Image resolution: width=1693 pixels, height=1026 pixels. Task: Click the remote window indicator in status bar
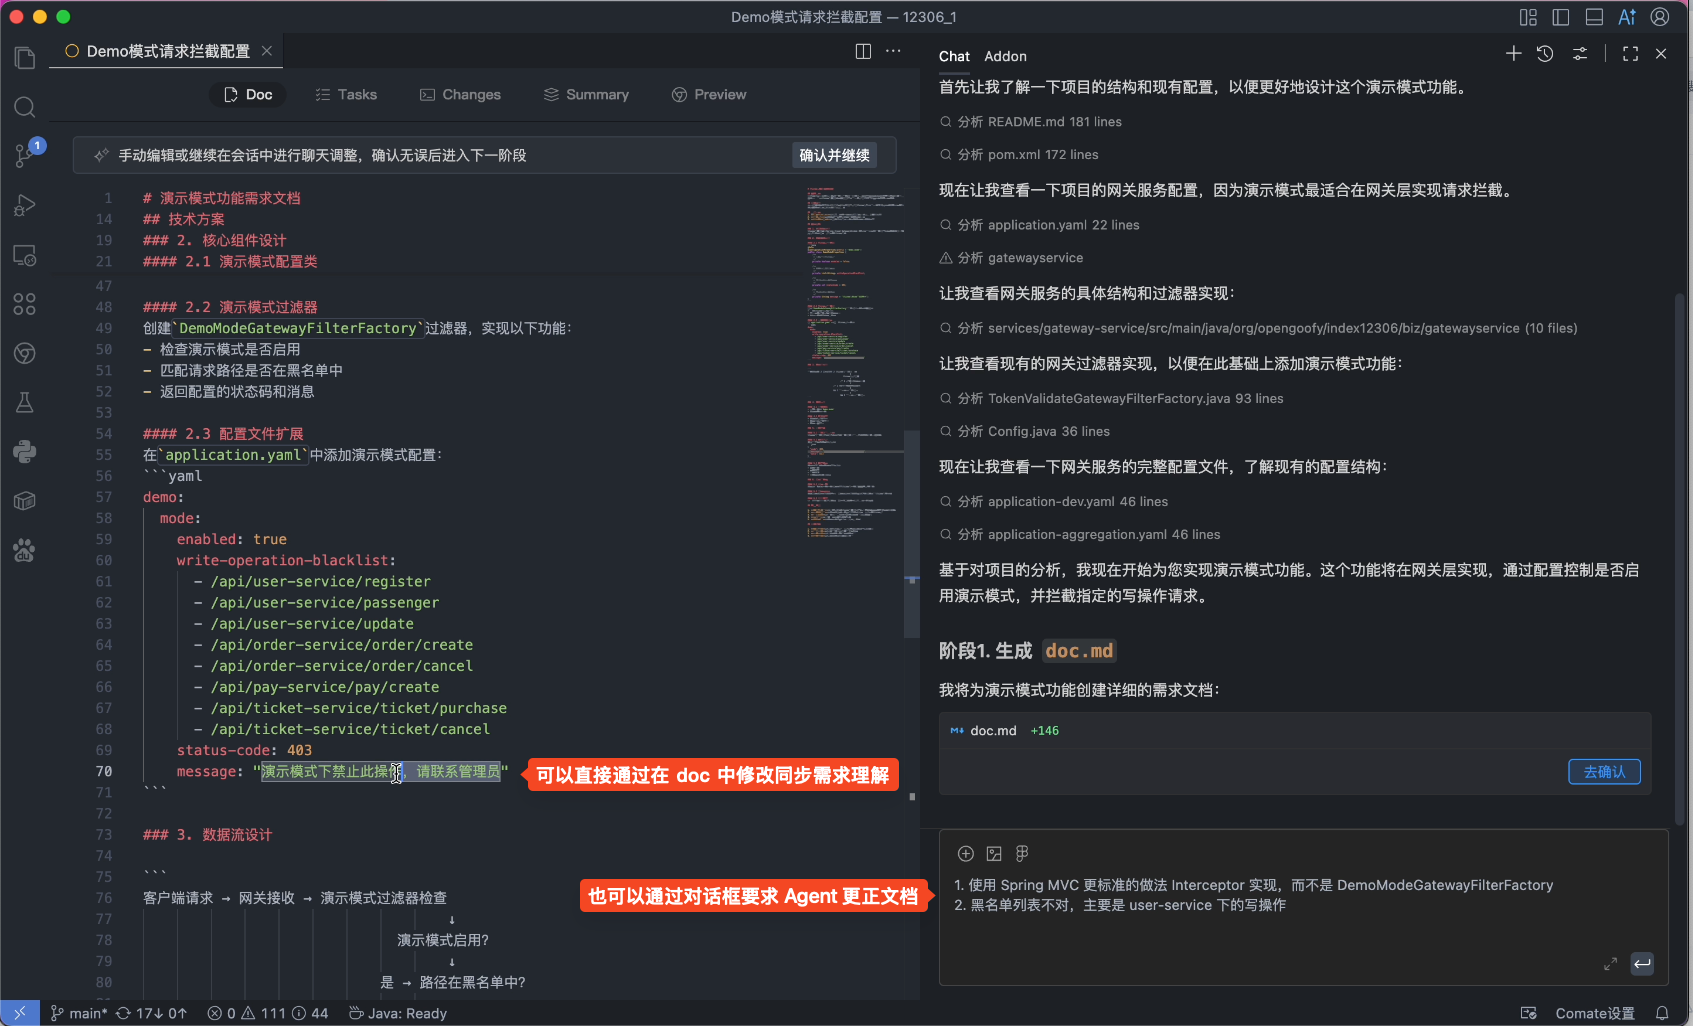(20, 1013)
